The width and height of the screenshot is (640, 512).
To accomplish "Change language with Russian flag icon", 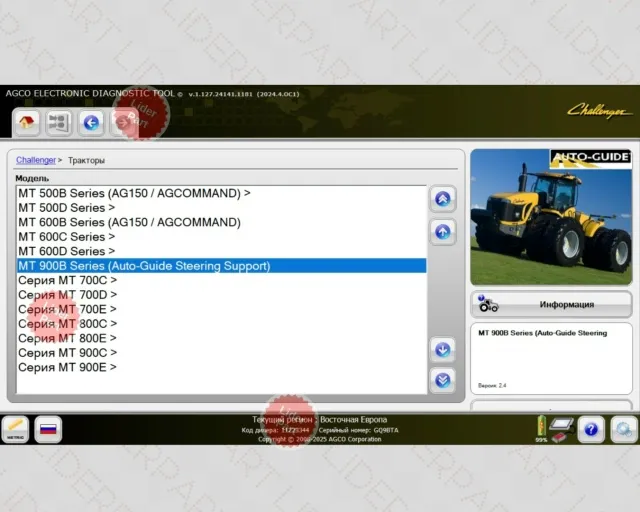I will point(48,429).
